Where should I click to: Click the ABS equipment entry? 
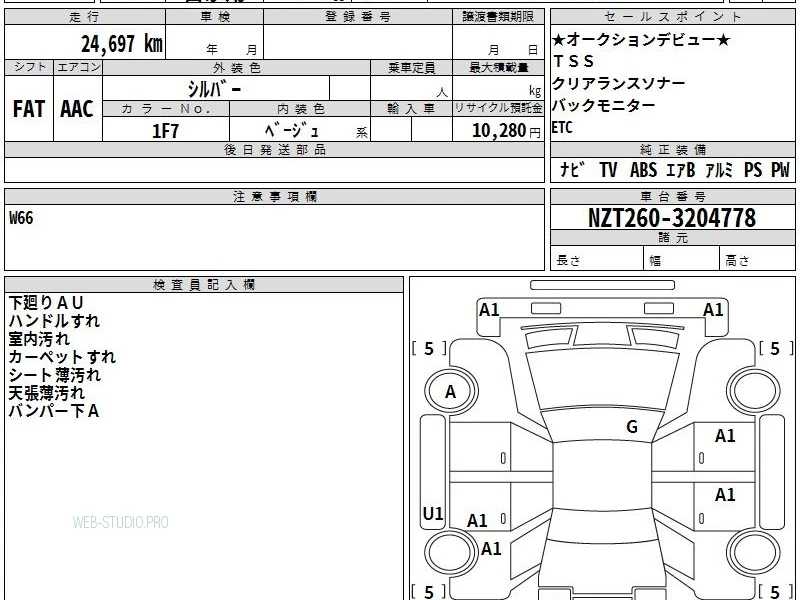coord(643,170)
